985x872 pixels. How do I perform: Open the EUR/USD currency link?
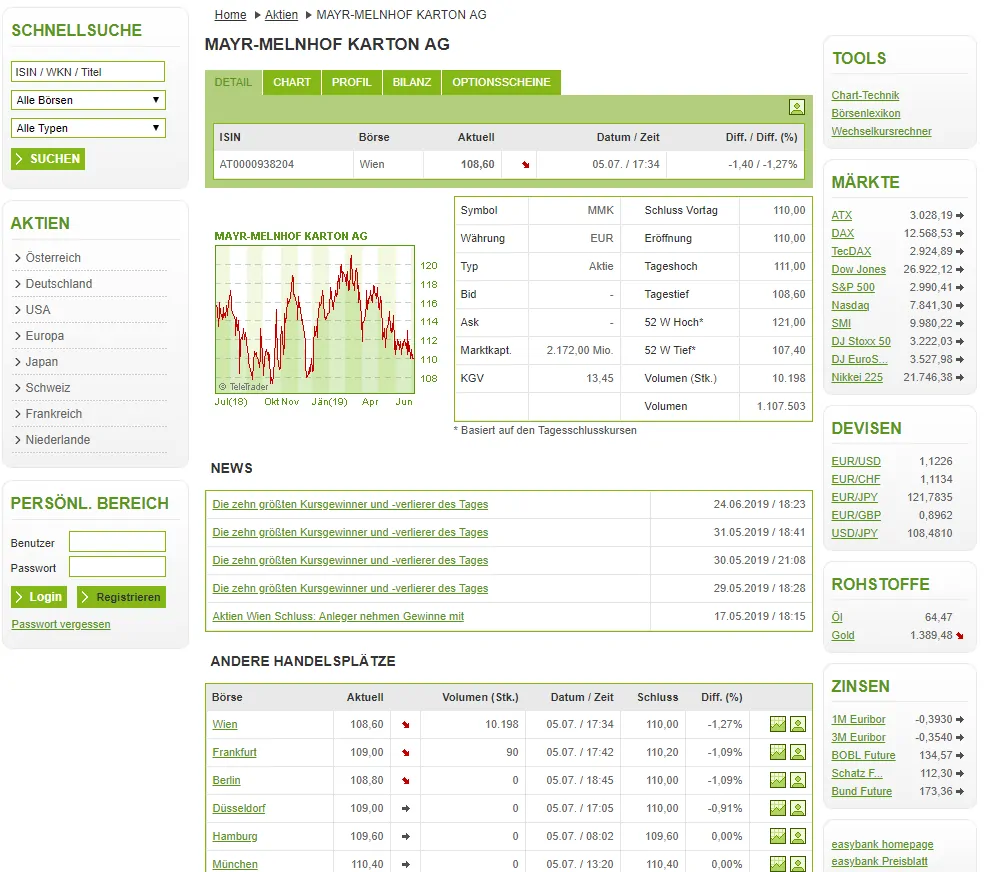coord(856,461)
